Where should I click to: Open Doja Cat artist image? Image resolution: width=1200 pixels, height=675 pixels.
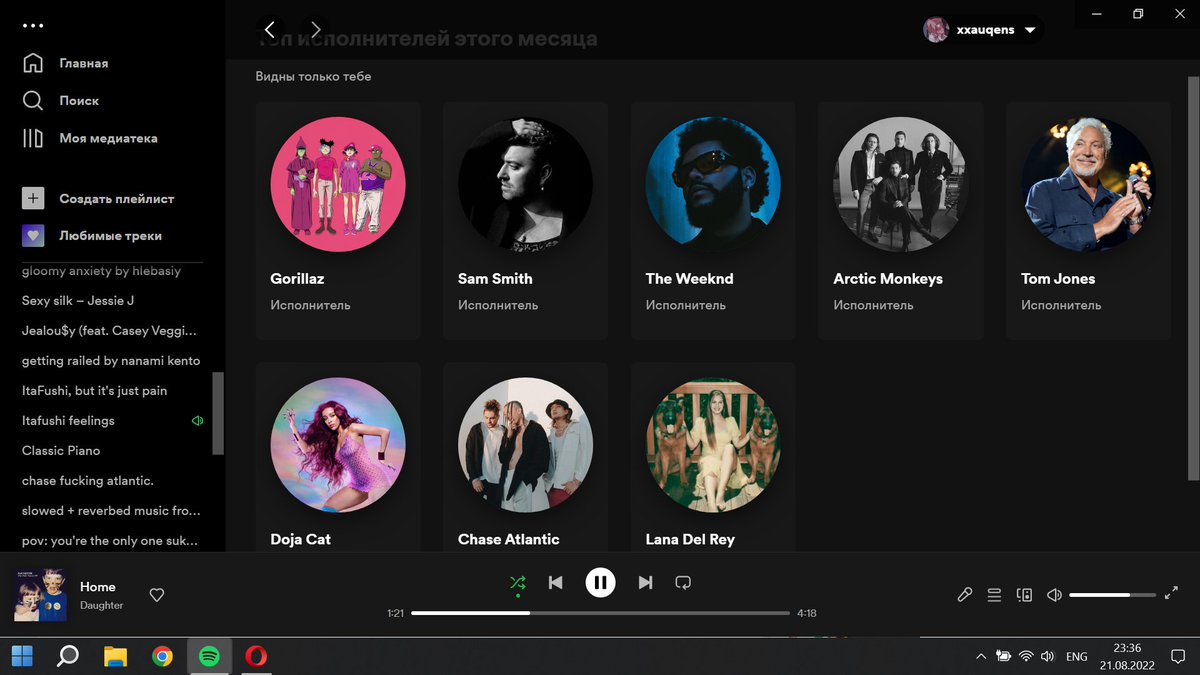coord(338,445)
